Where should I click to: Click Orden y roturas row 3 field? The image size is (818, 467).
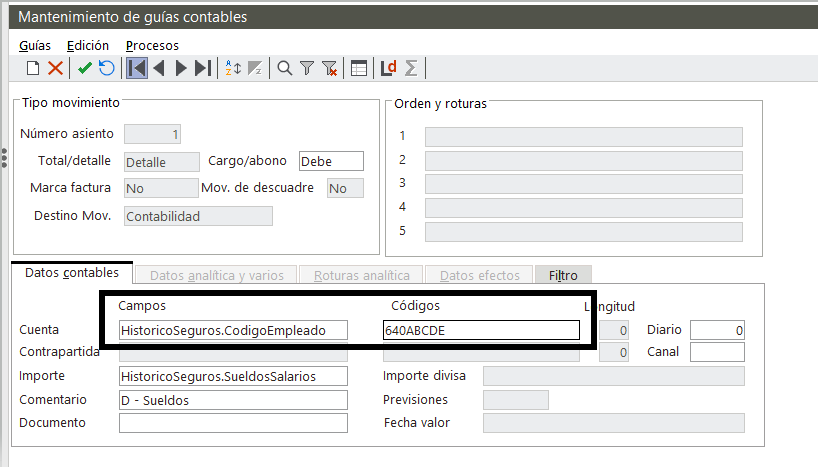point(584,184)
